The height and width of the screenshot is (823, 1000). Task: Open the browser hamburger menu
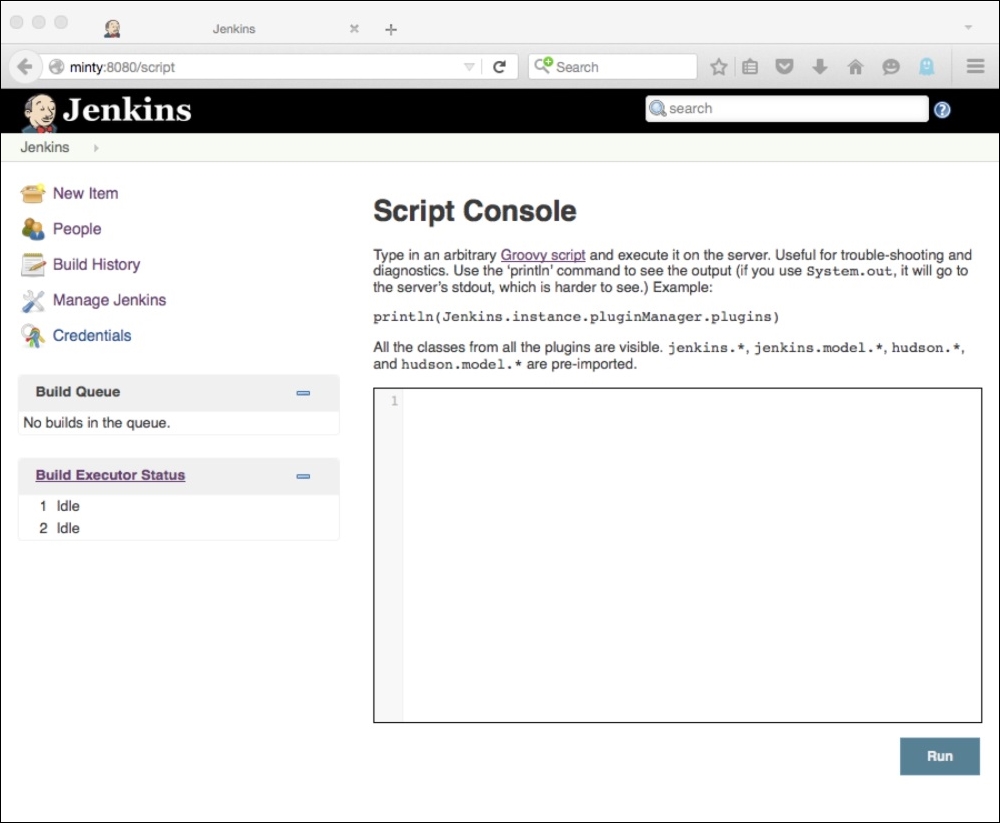point(975,66)
